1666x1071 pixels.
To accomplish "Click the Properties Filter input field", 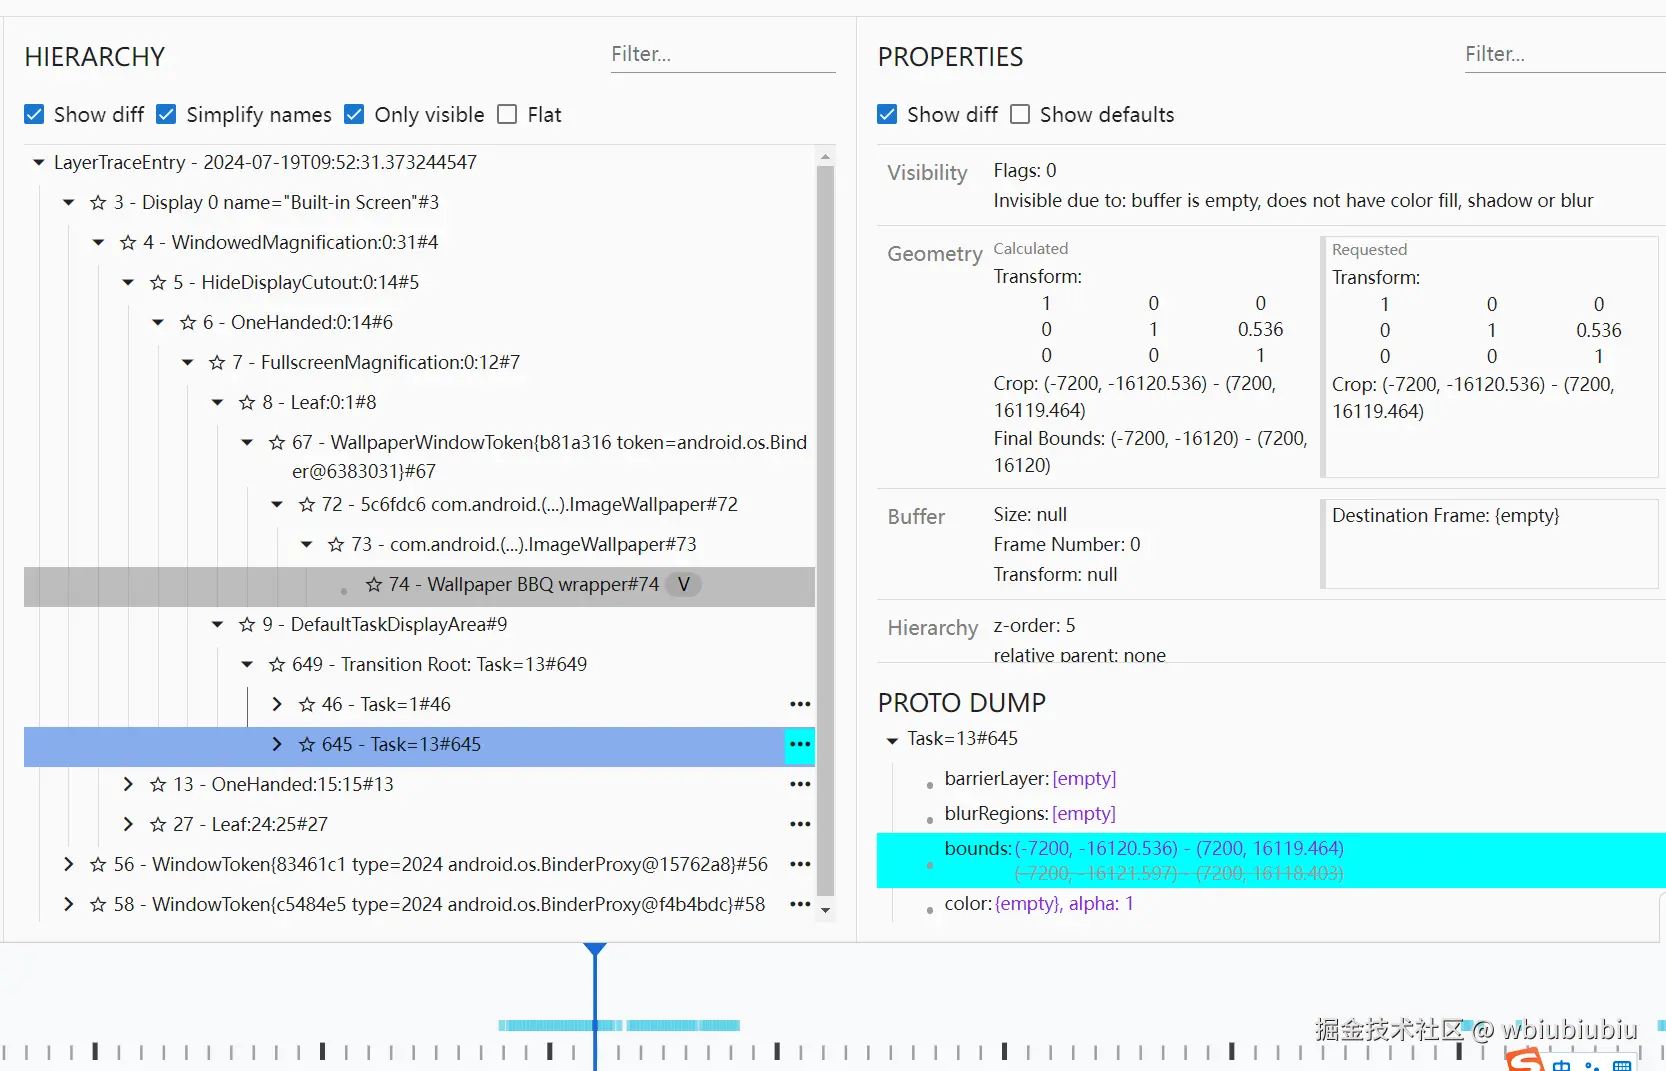I will coord(1565,55).
